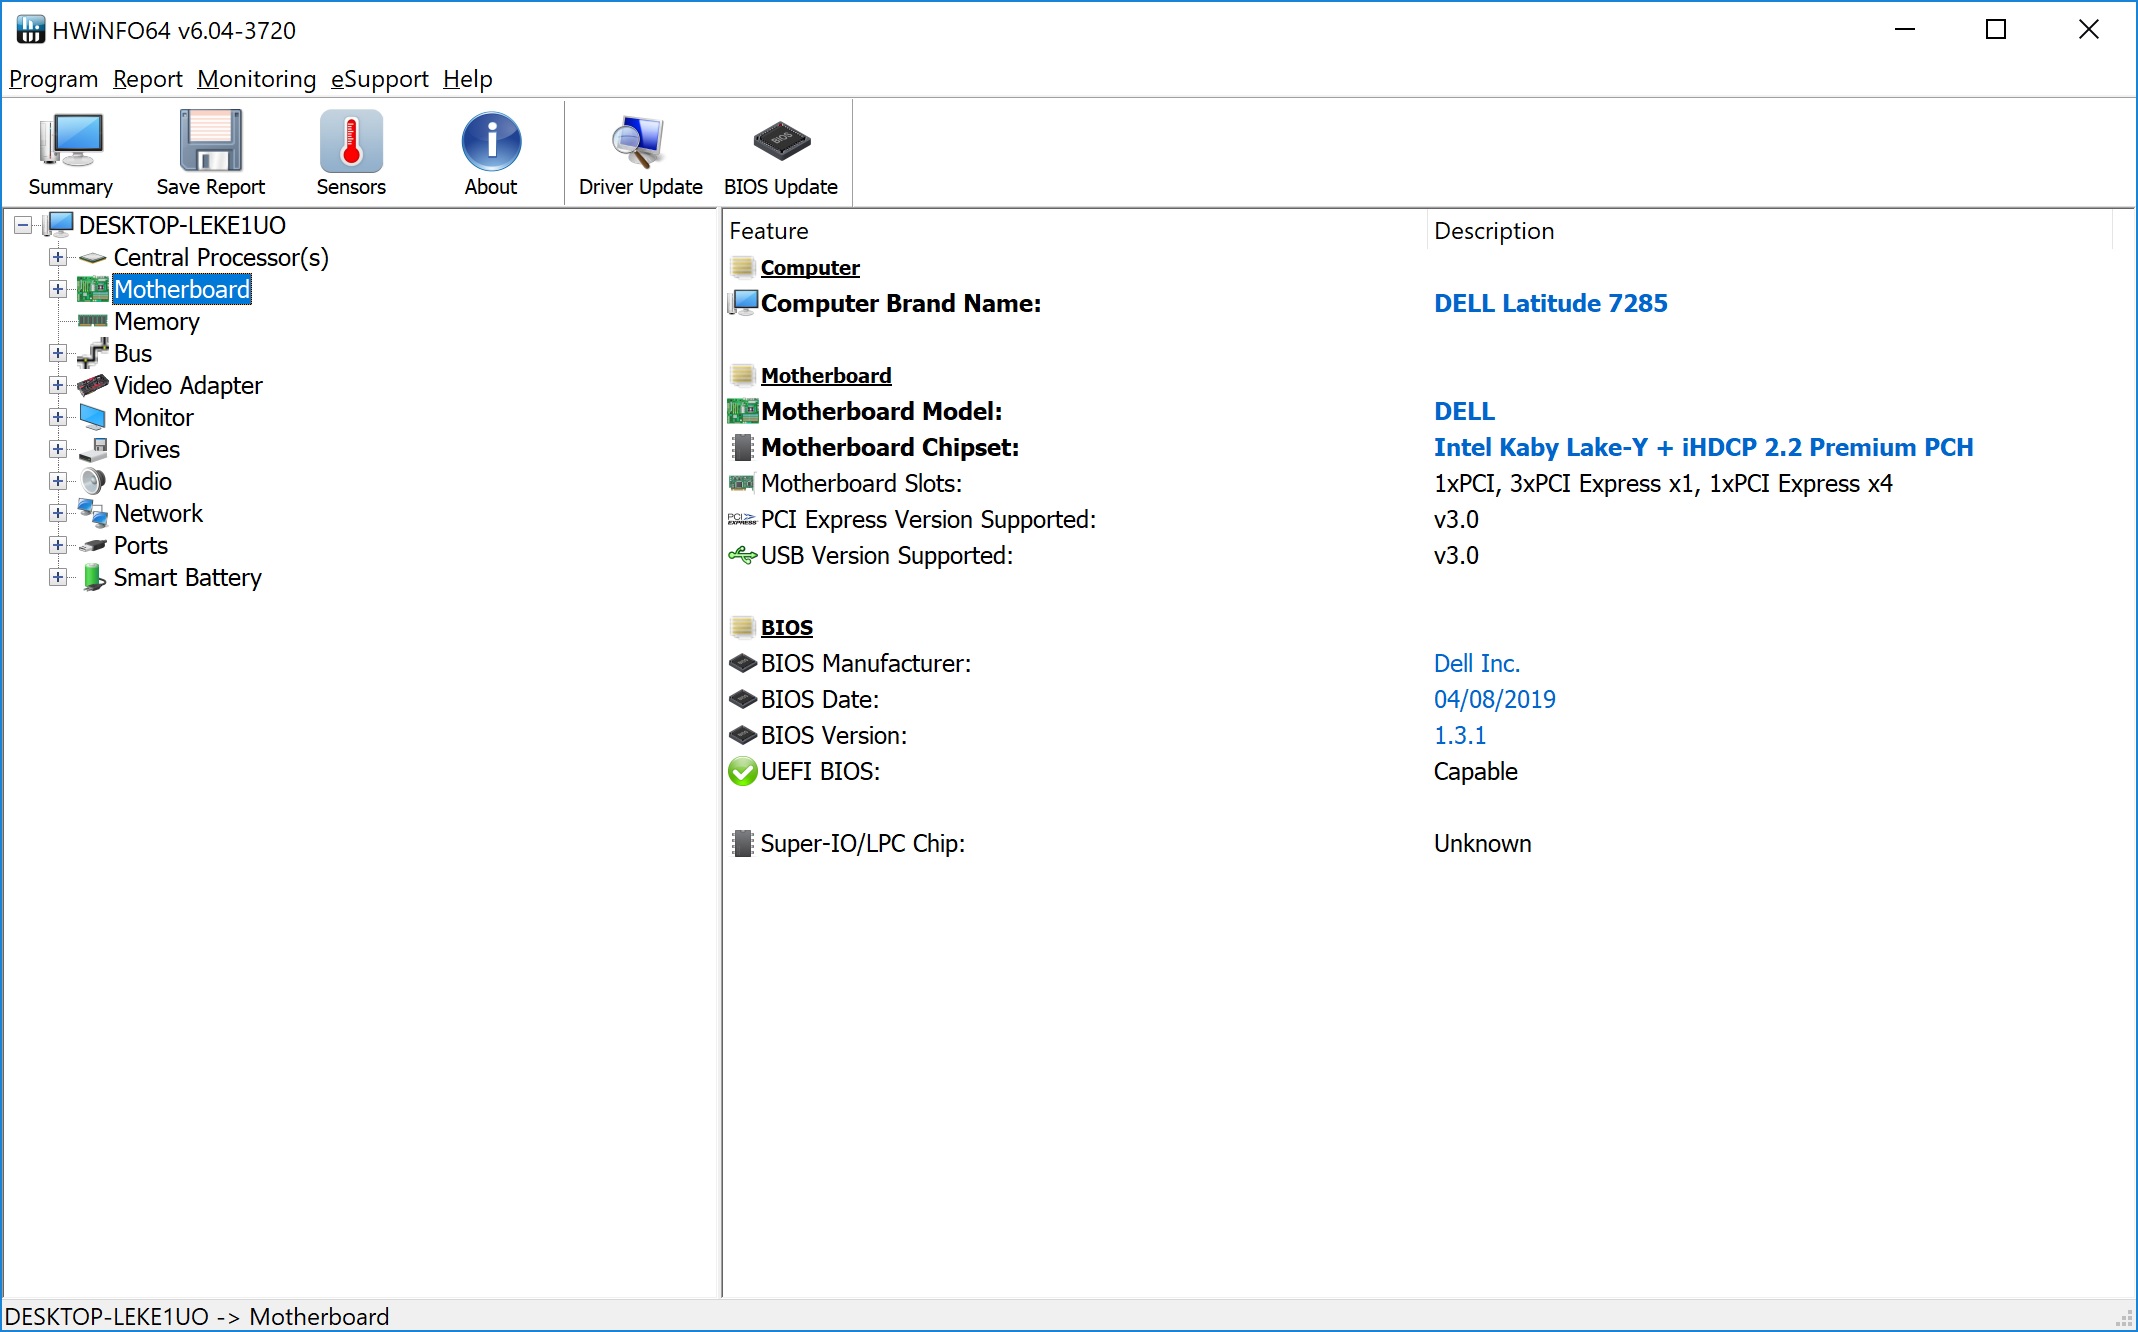Click the BIOS date 04/08/2019 link

1494,699
